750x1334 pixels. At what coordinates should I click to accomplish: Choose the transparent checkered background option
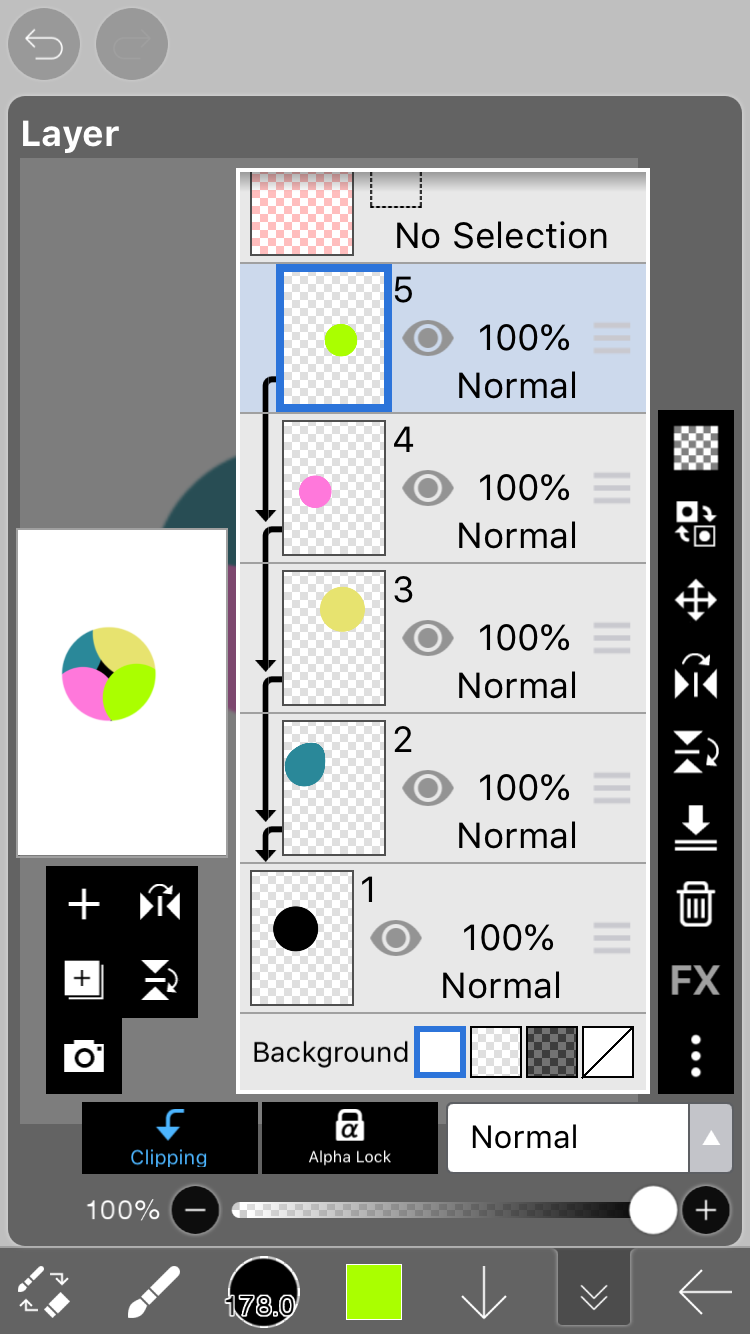tap(496, 1052)
